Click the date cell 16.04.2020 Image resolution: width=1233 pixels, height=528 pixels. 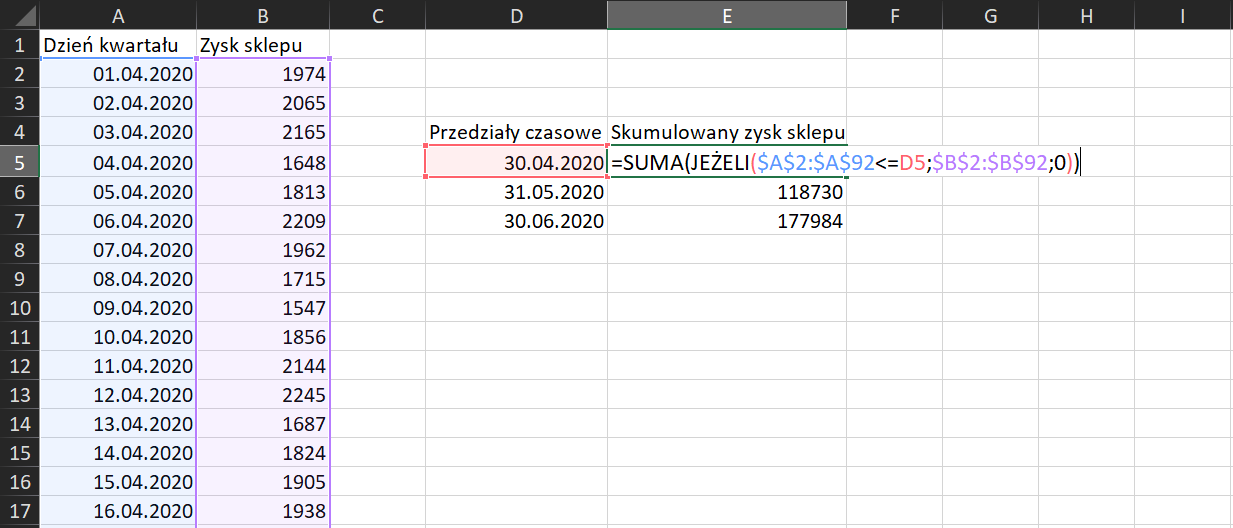(118, 512)
